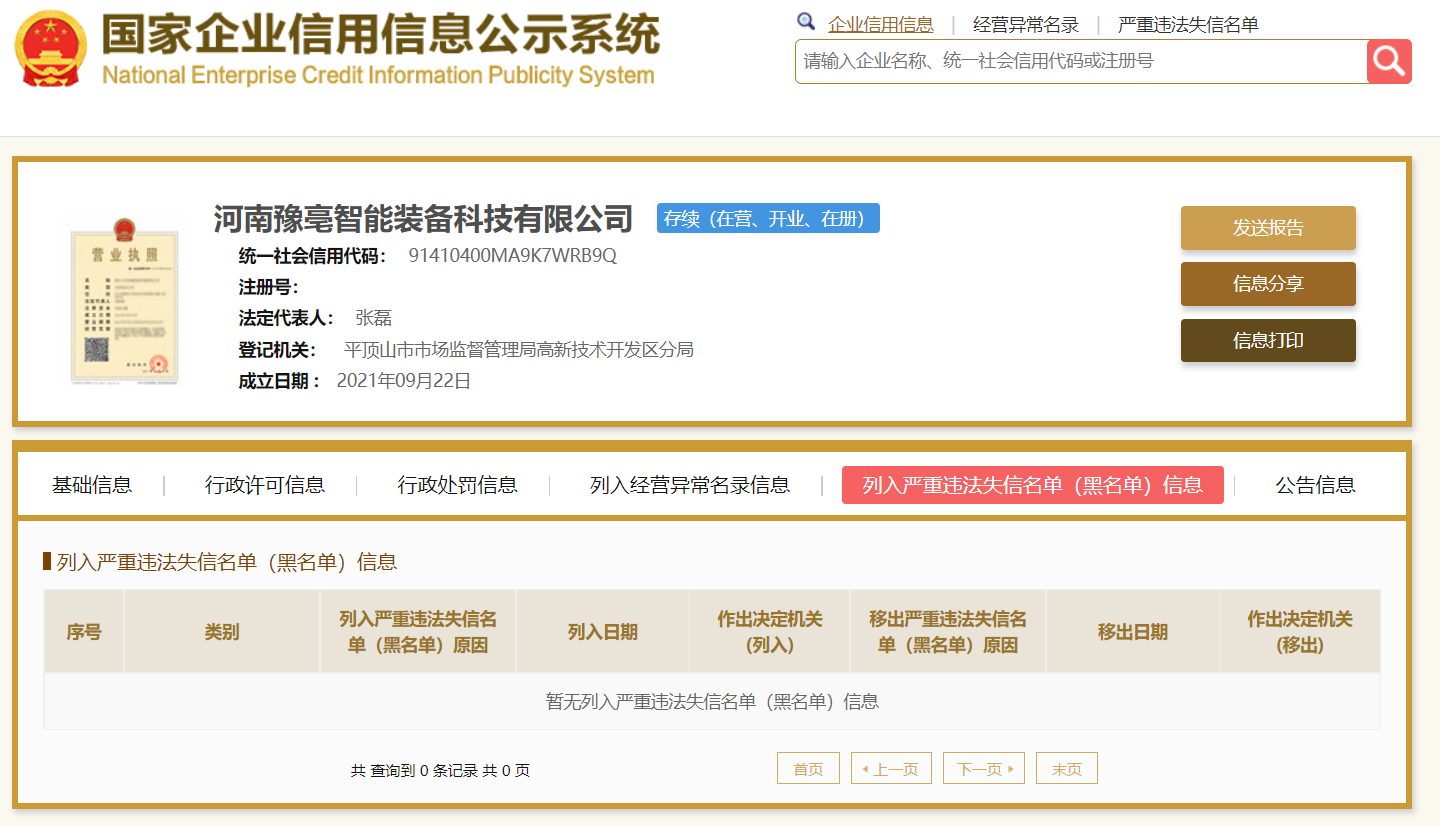Click legal representative name 张磊
Viewport: 1440px width, 826px height.
point(374,318)
